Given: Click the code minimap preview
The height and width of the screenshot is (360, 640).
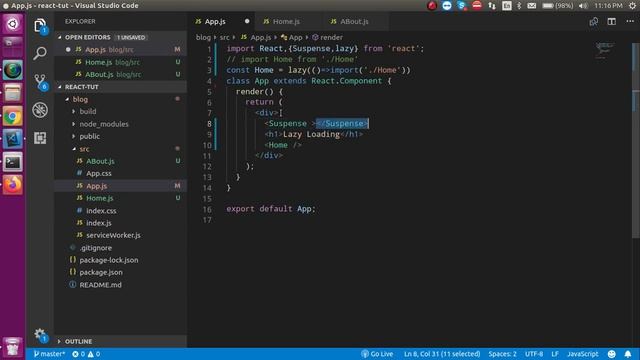Looking at the screenshot, I should tap(604, 51).
